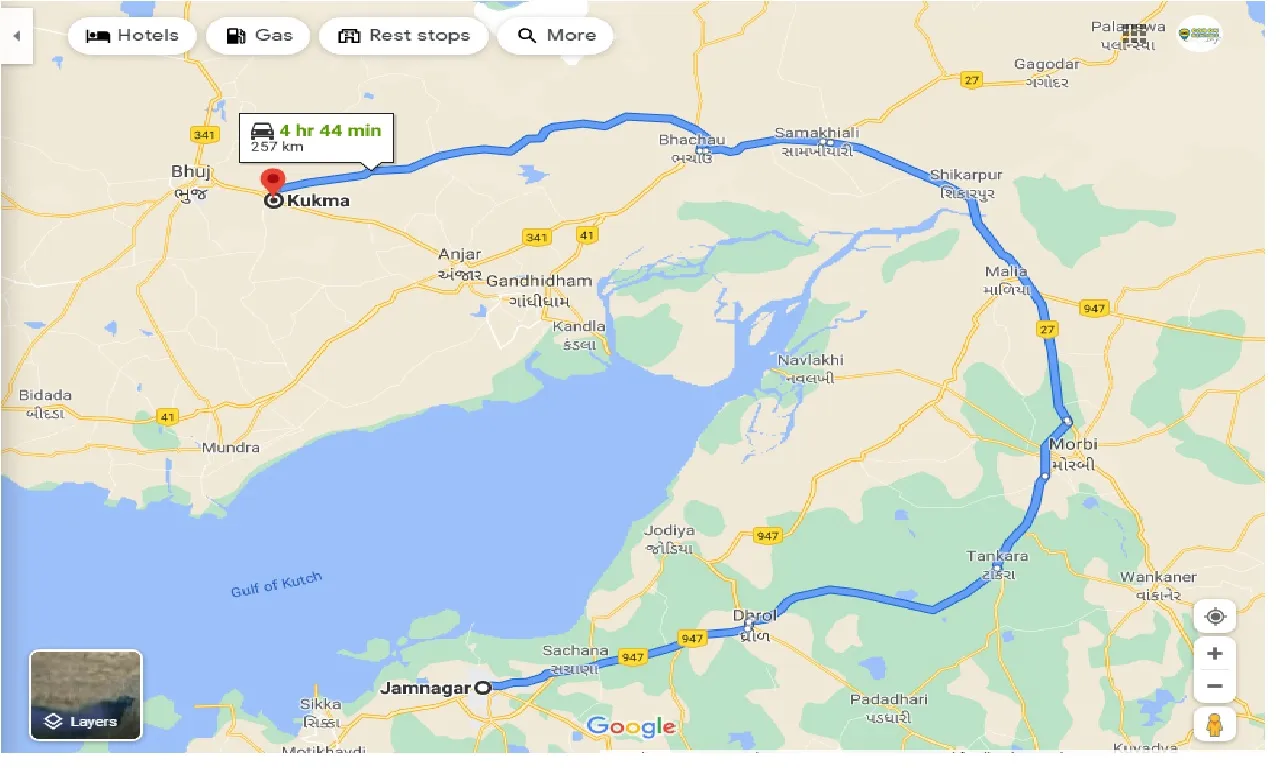Click the Morbi waypoint on route
The height and width of the screenshot is (768, 1280).
[x=1067, y=420]
